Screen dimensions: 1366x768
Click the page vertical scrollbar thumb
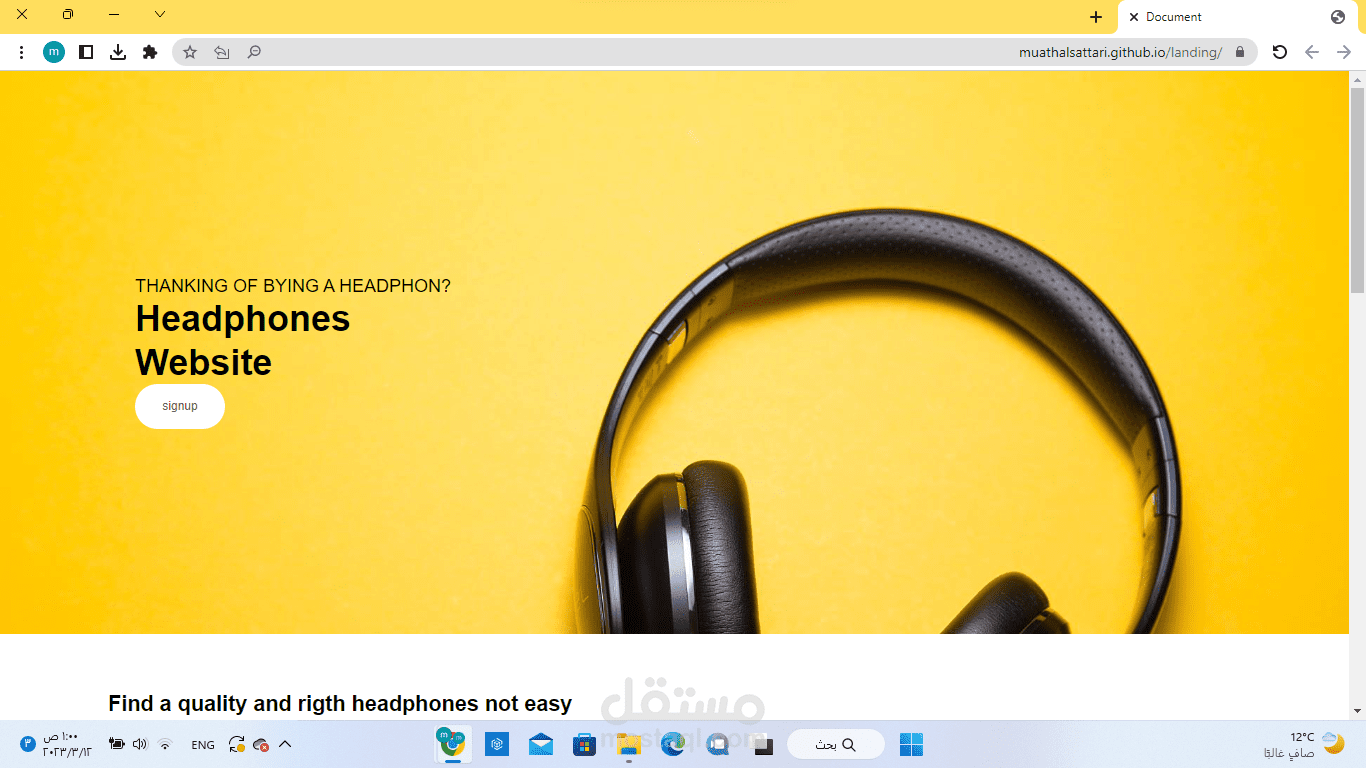[1357, 190]
